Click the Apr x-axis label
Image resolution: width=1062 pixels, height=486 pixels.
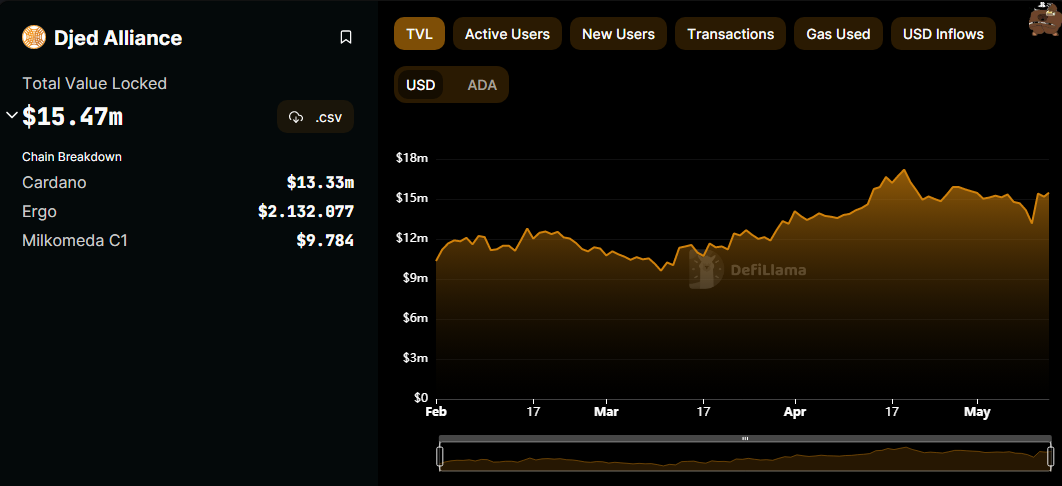coord(794,412)
